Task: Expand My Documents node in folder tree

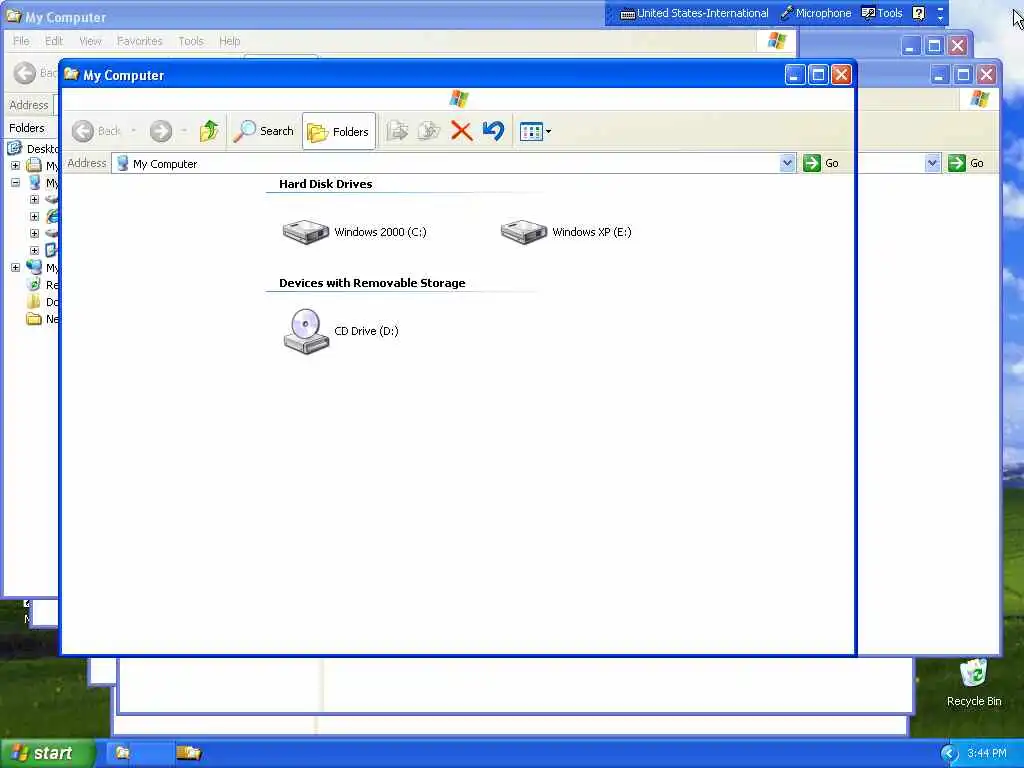Action: tap(15, 165)
